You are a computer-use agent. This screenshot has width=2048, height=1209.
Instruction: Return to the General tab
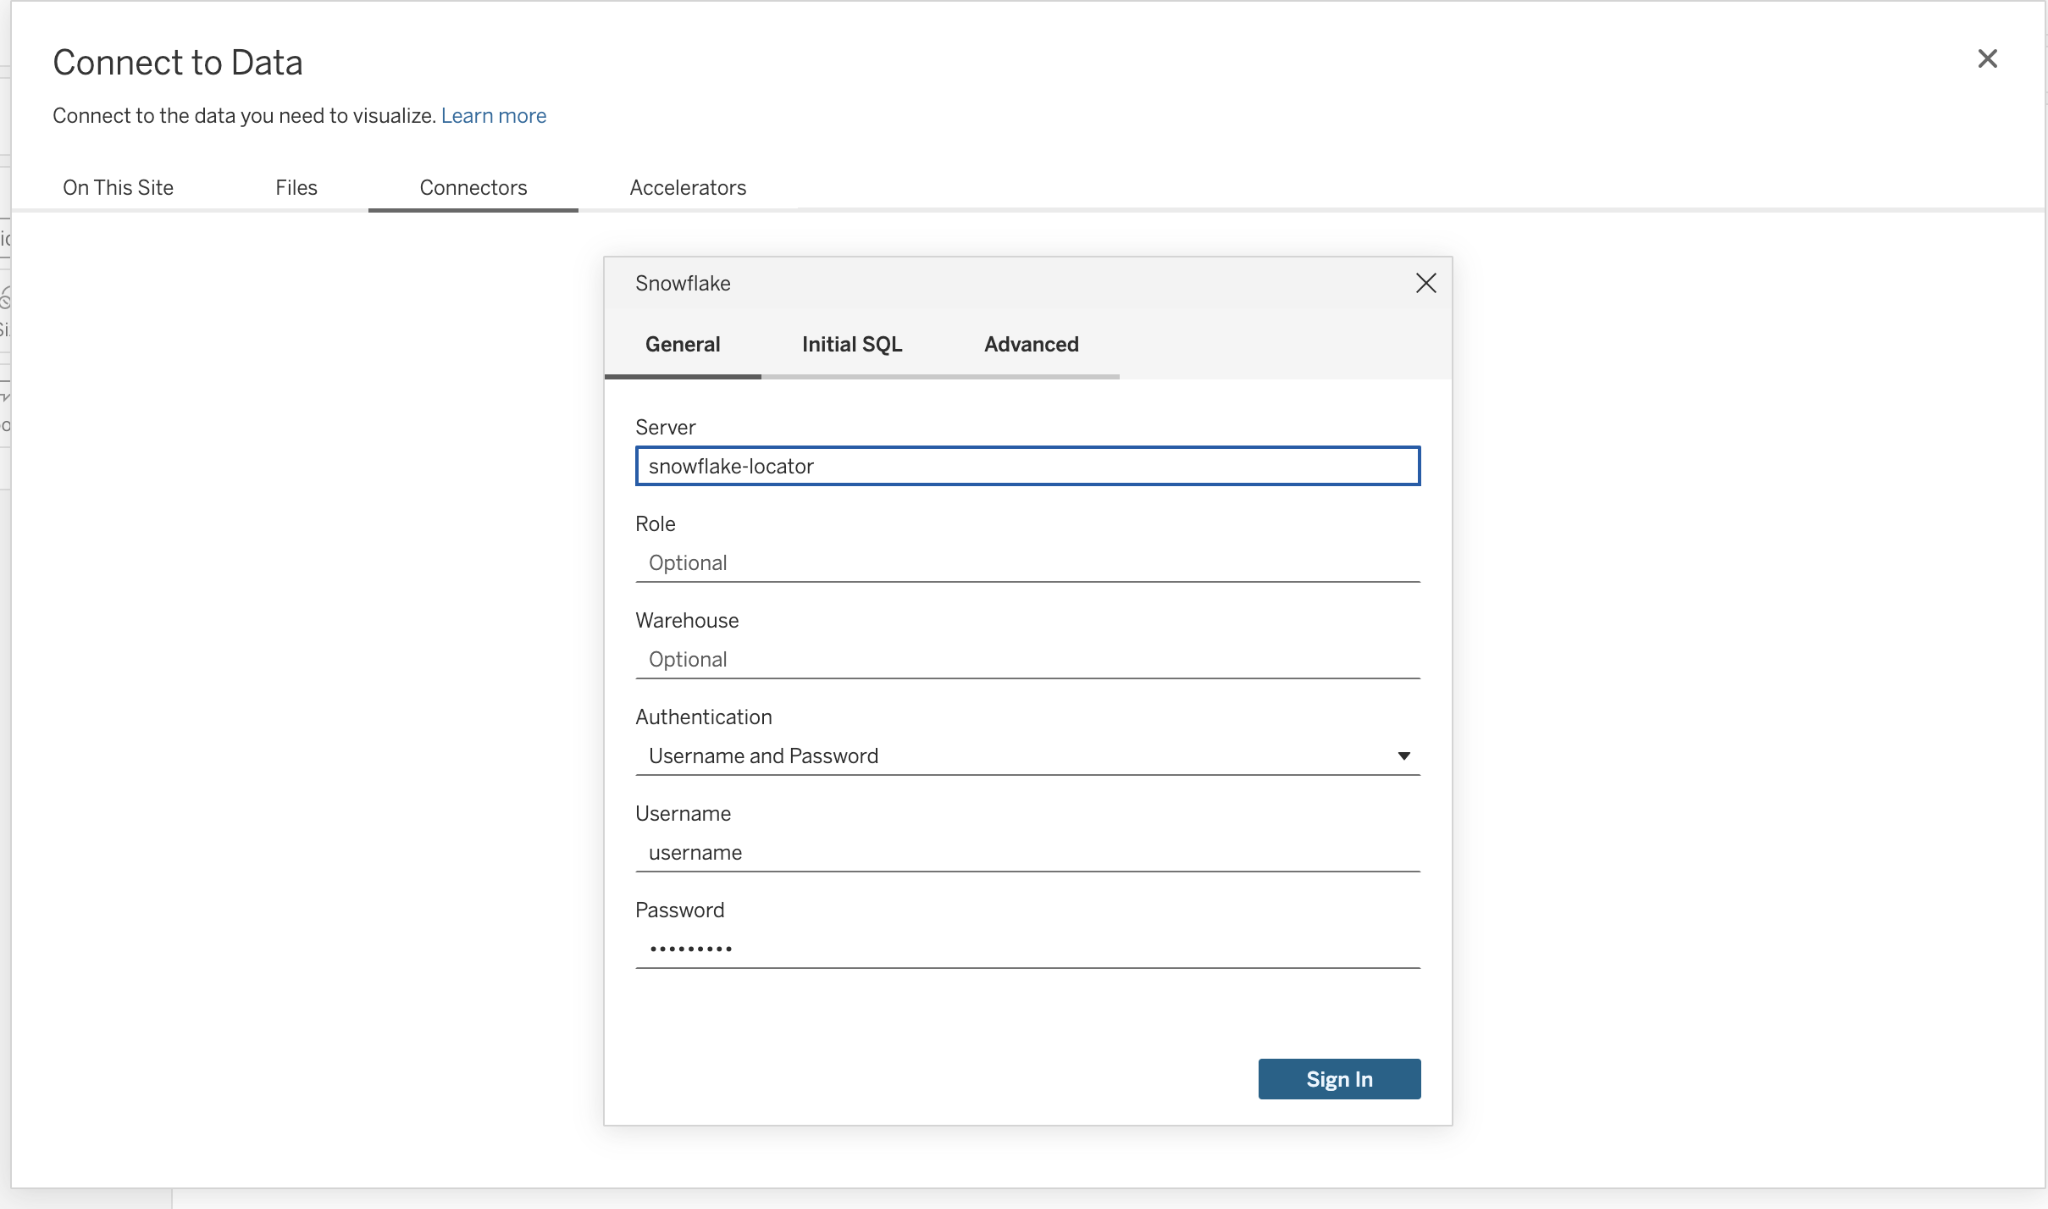(x=682, y=344)
